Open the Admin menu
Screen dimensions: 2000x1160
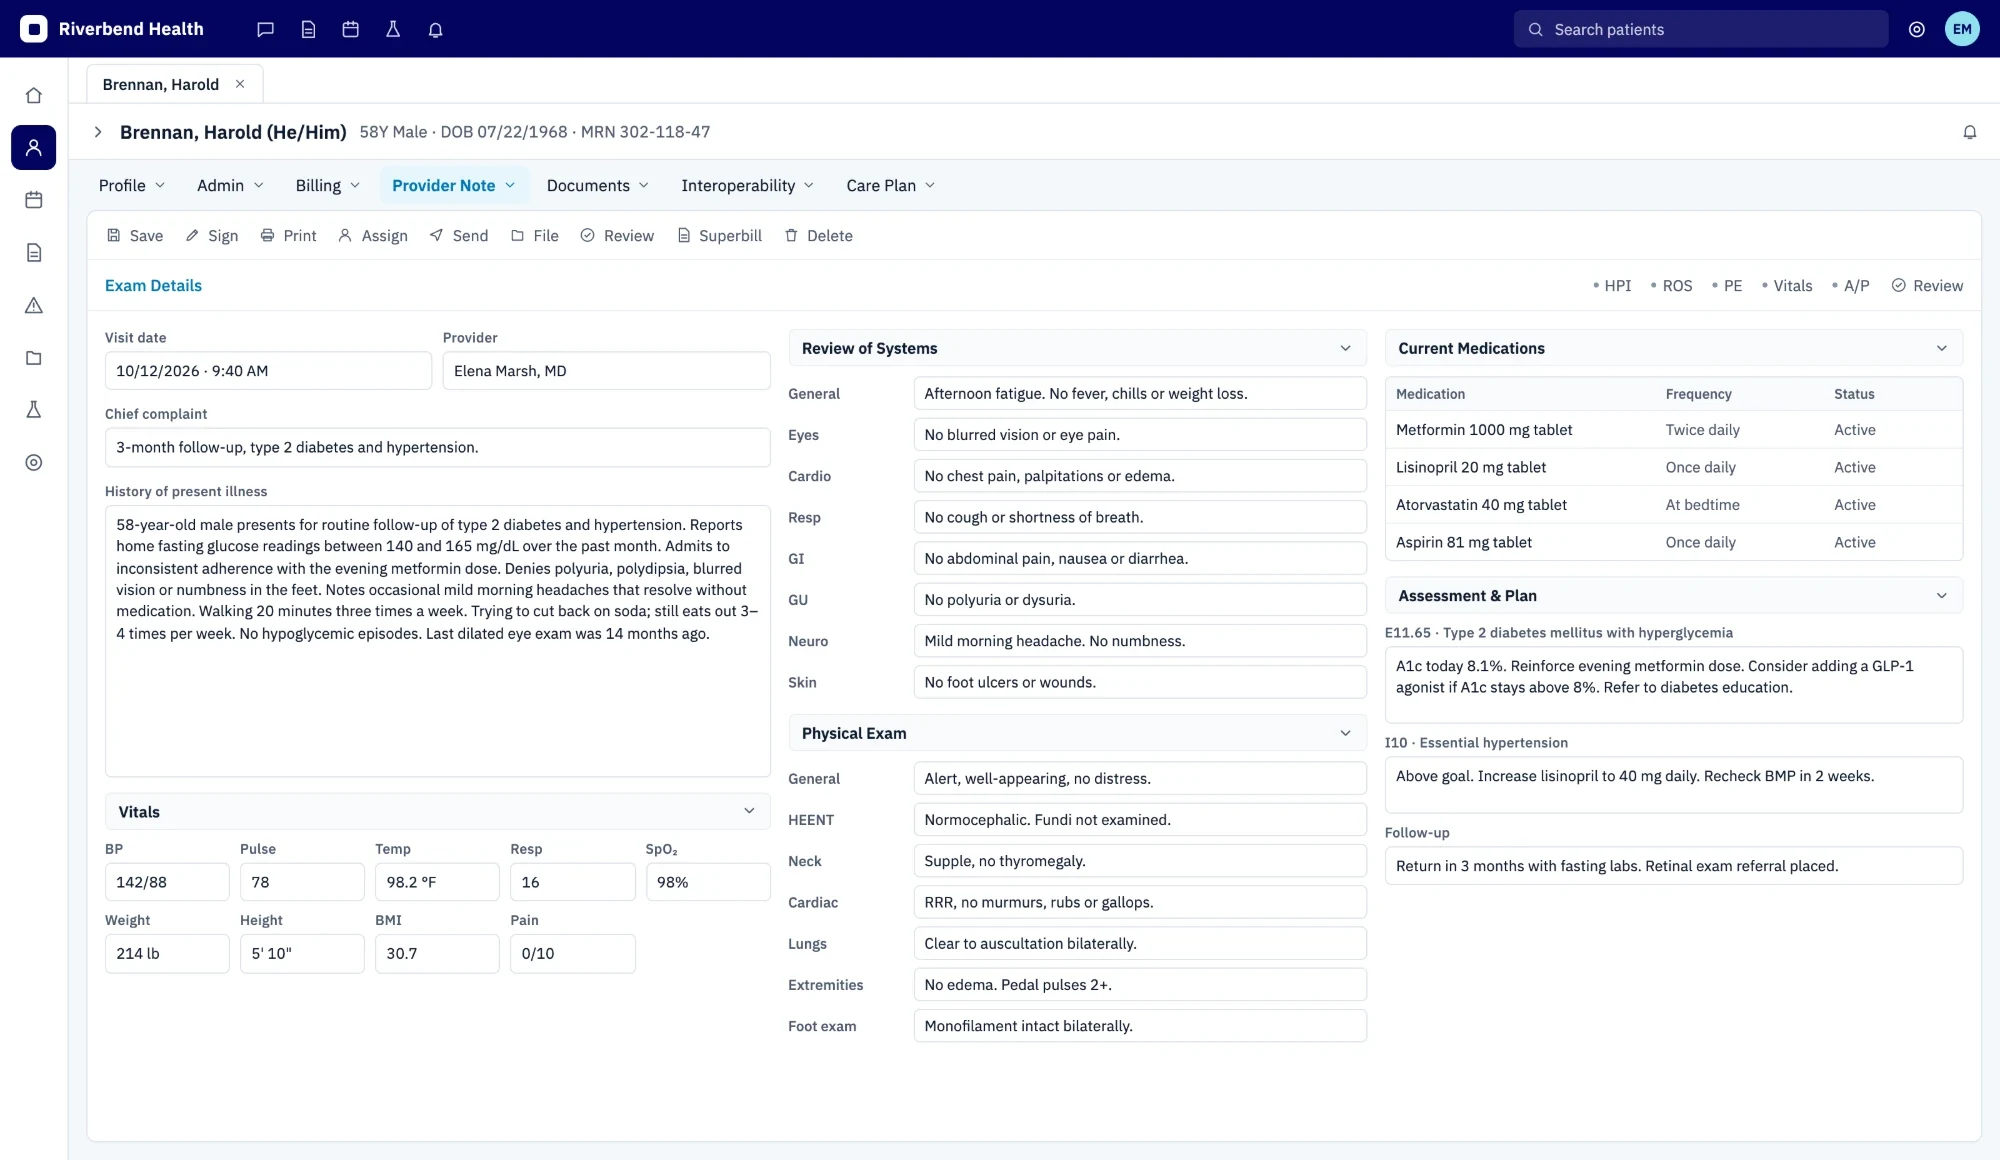click(x=231, y=186)
